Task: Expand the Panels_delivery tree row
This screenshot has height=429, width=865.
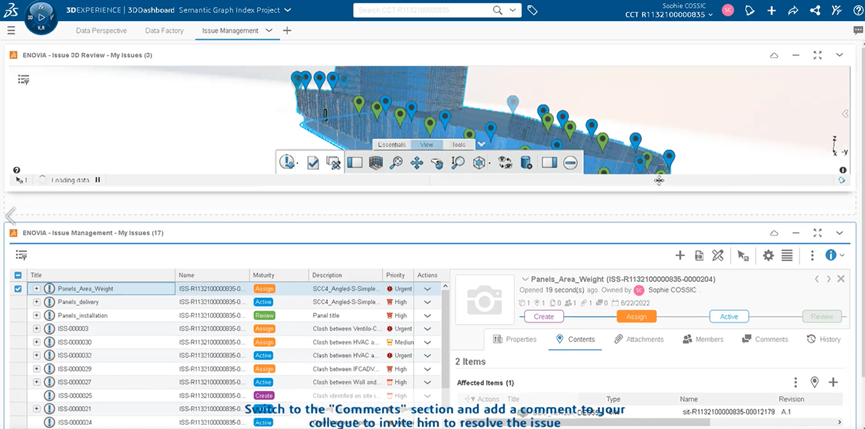Action: coord(36,302)
